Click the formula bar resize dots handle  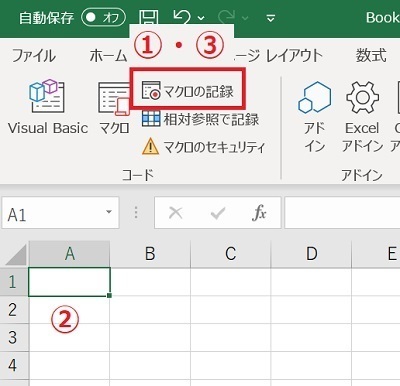coord(136,212)
